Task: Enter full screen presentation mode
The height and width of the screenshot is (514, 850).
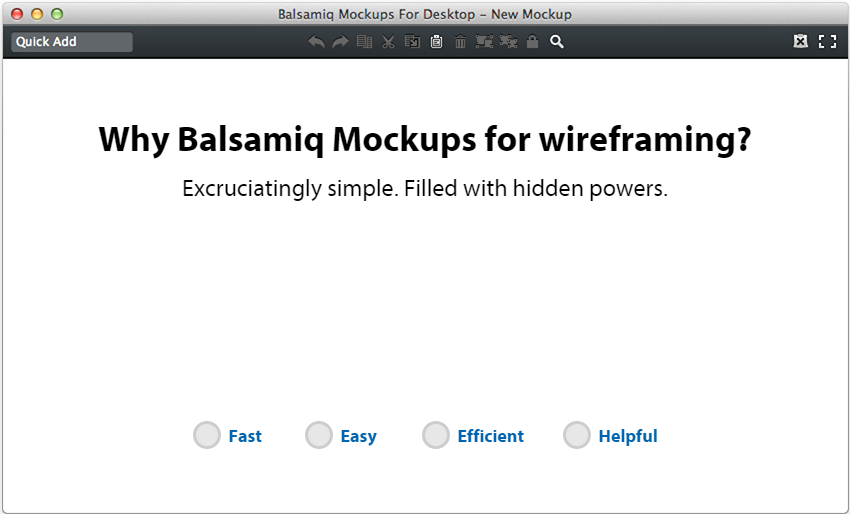Action: 827,42
